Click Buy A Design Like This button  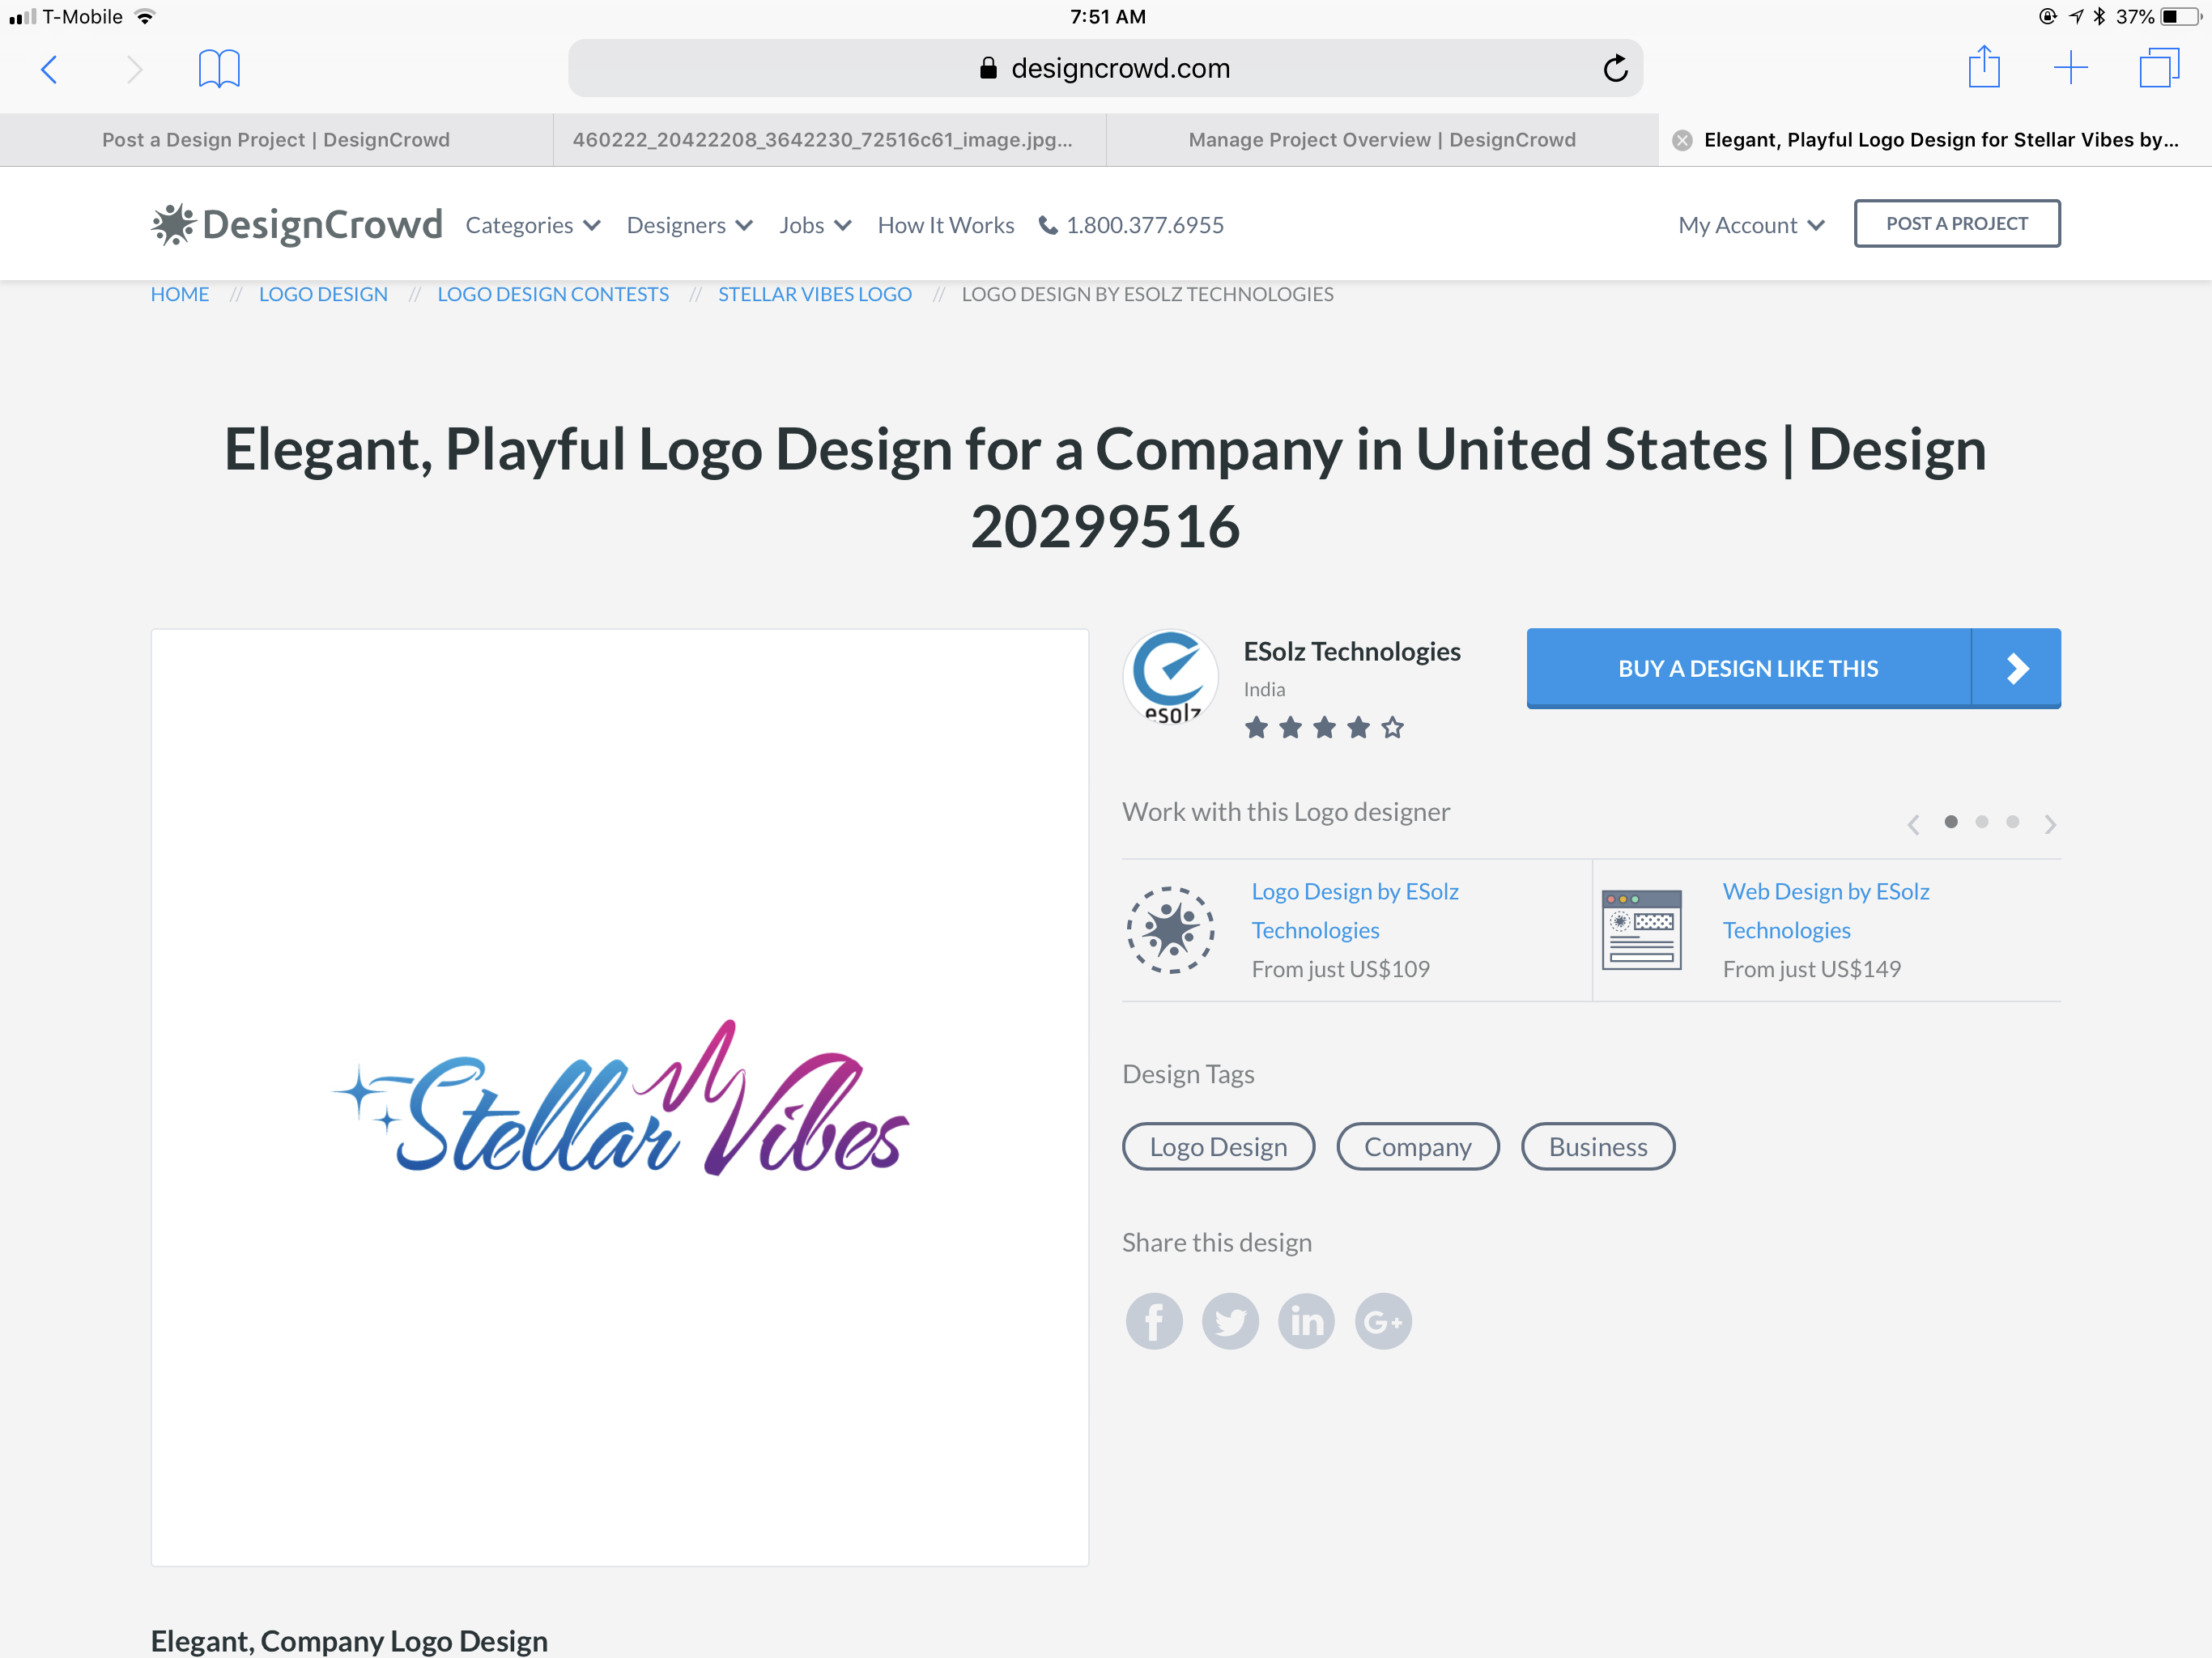1793,668
